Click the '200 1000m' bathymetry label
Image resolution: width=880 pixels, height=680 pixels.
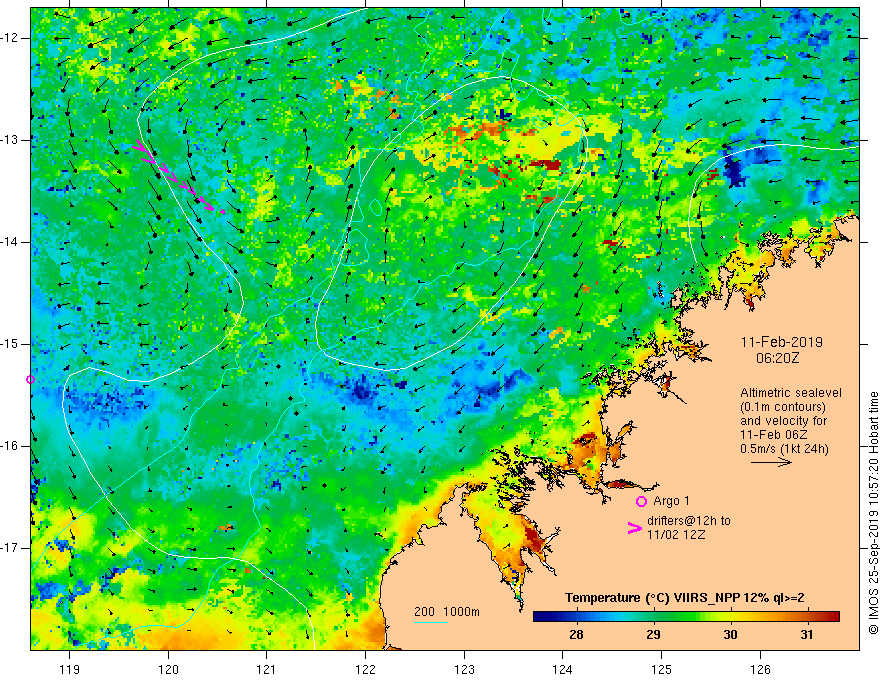pos(447,612)
